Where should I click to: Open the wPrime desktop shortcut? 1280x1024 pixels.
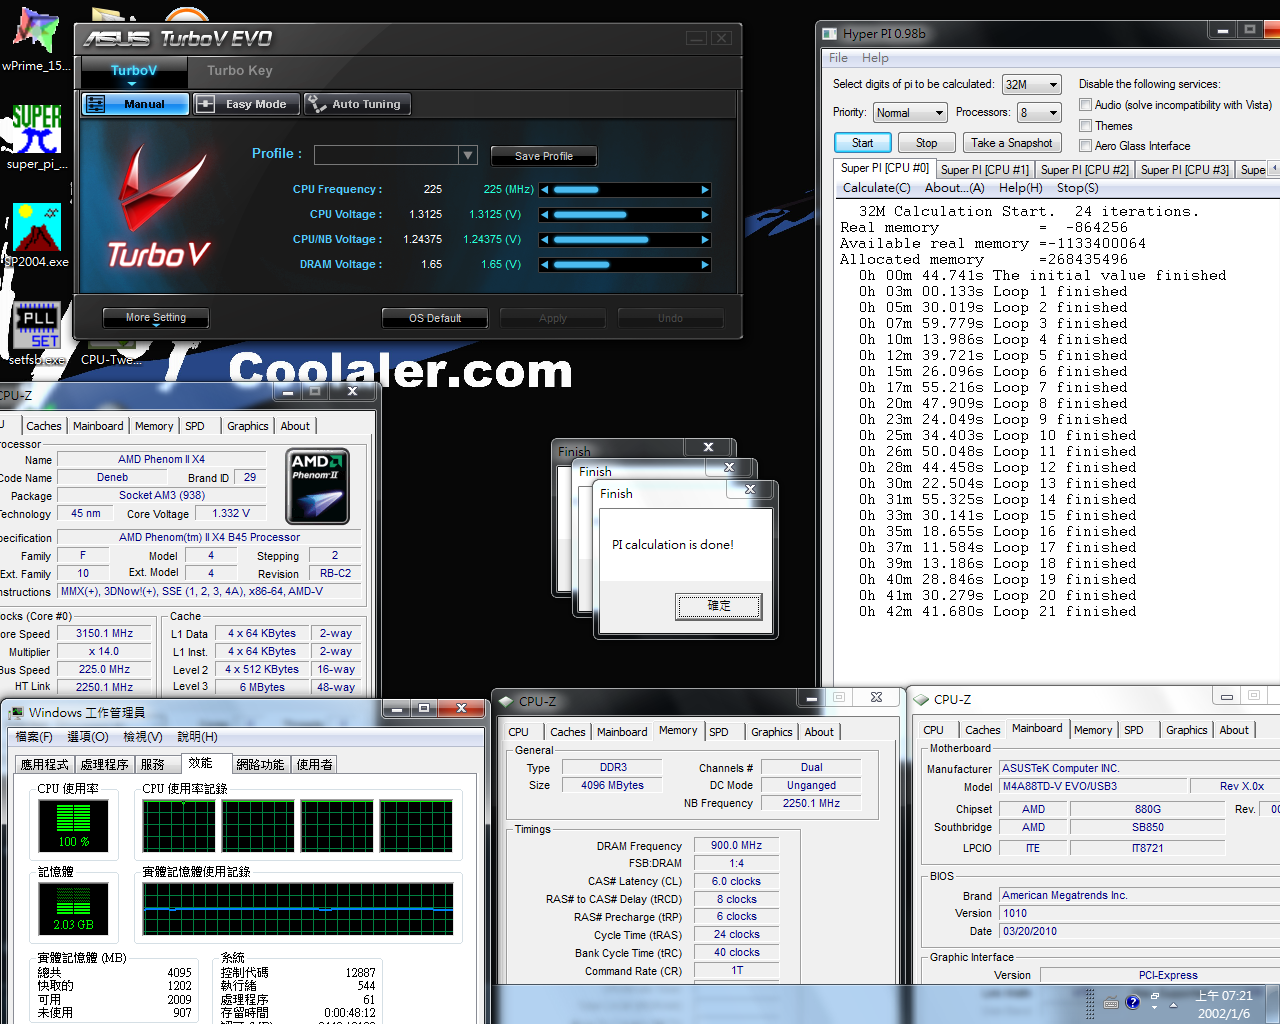(x=35, y=40)
